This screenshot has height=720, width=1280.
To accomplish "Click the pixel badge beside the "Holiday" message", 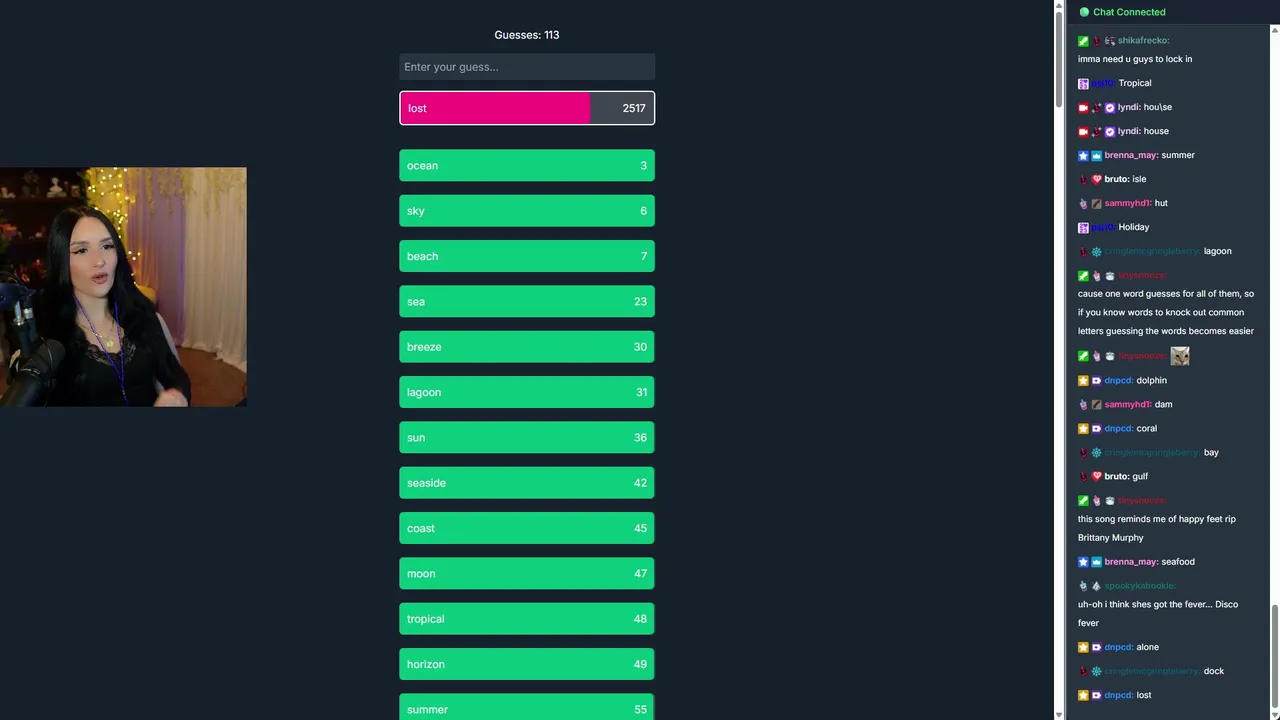I will [1083, 227].
